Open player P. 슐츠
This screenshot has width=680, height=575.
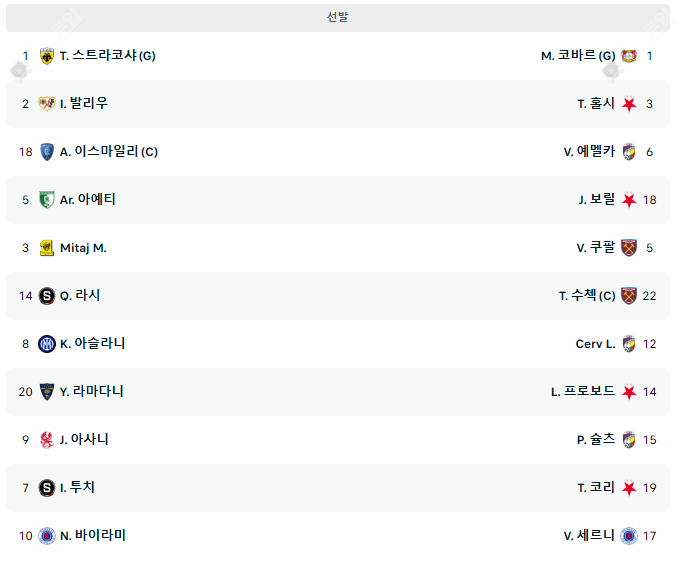point(596,440)
